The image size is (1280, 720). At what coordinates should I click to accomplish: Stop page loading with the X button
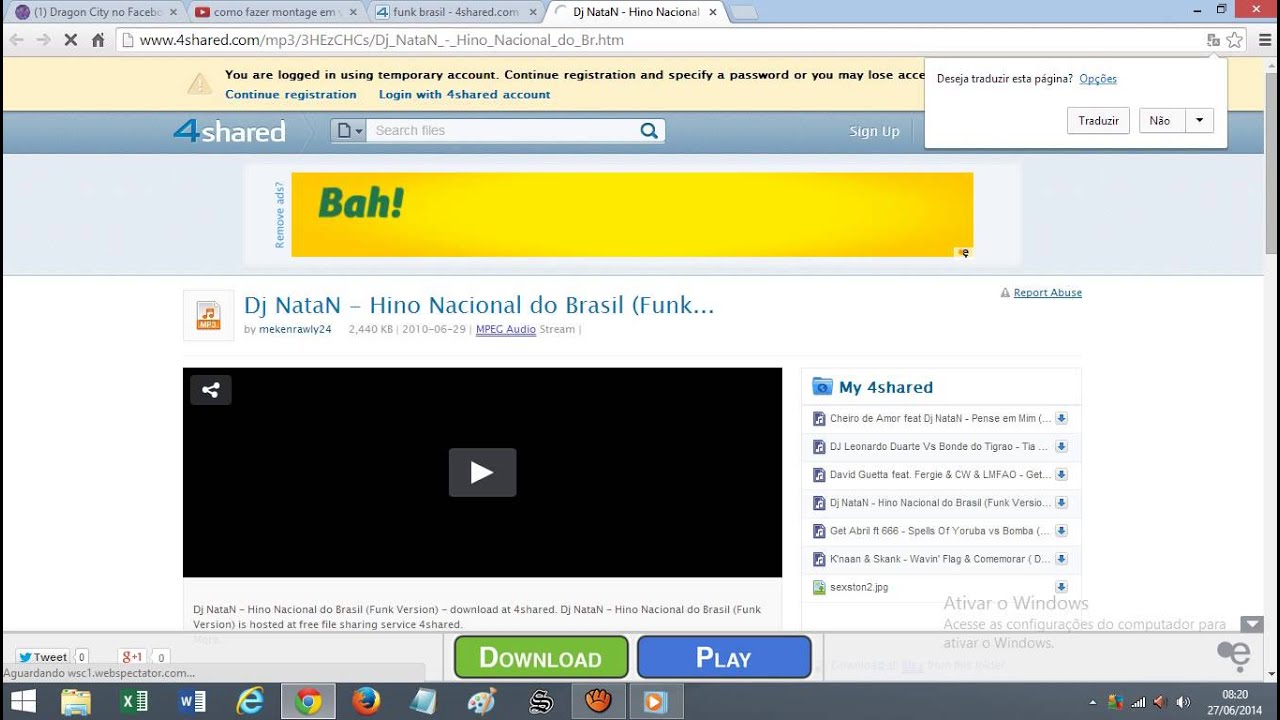point(70,40)
